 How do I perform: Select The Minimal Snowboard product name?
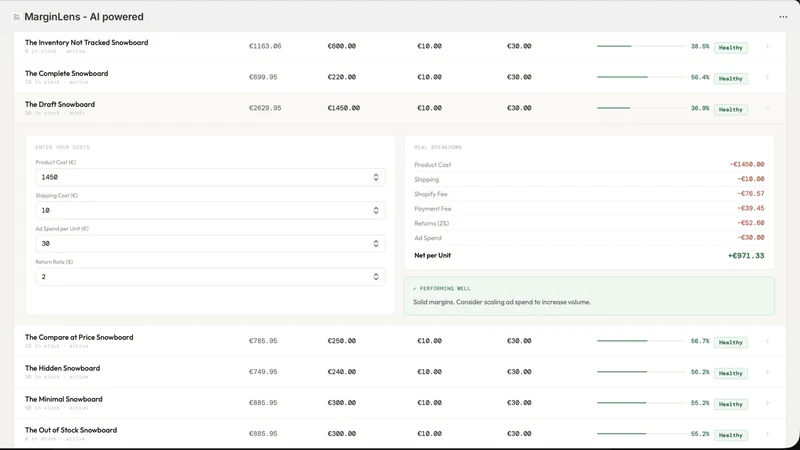[x=64, y=399]
